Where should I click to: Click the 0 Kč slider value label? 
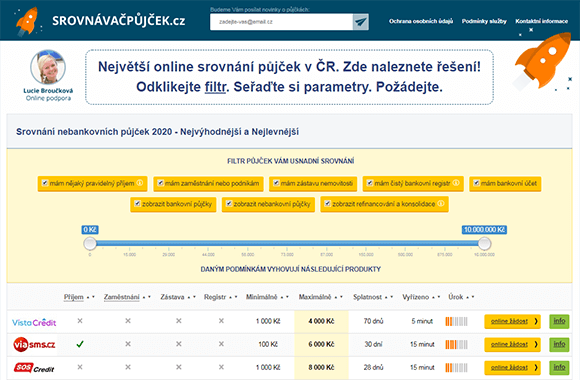click(90, 230)
